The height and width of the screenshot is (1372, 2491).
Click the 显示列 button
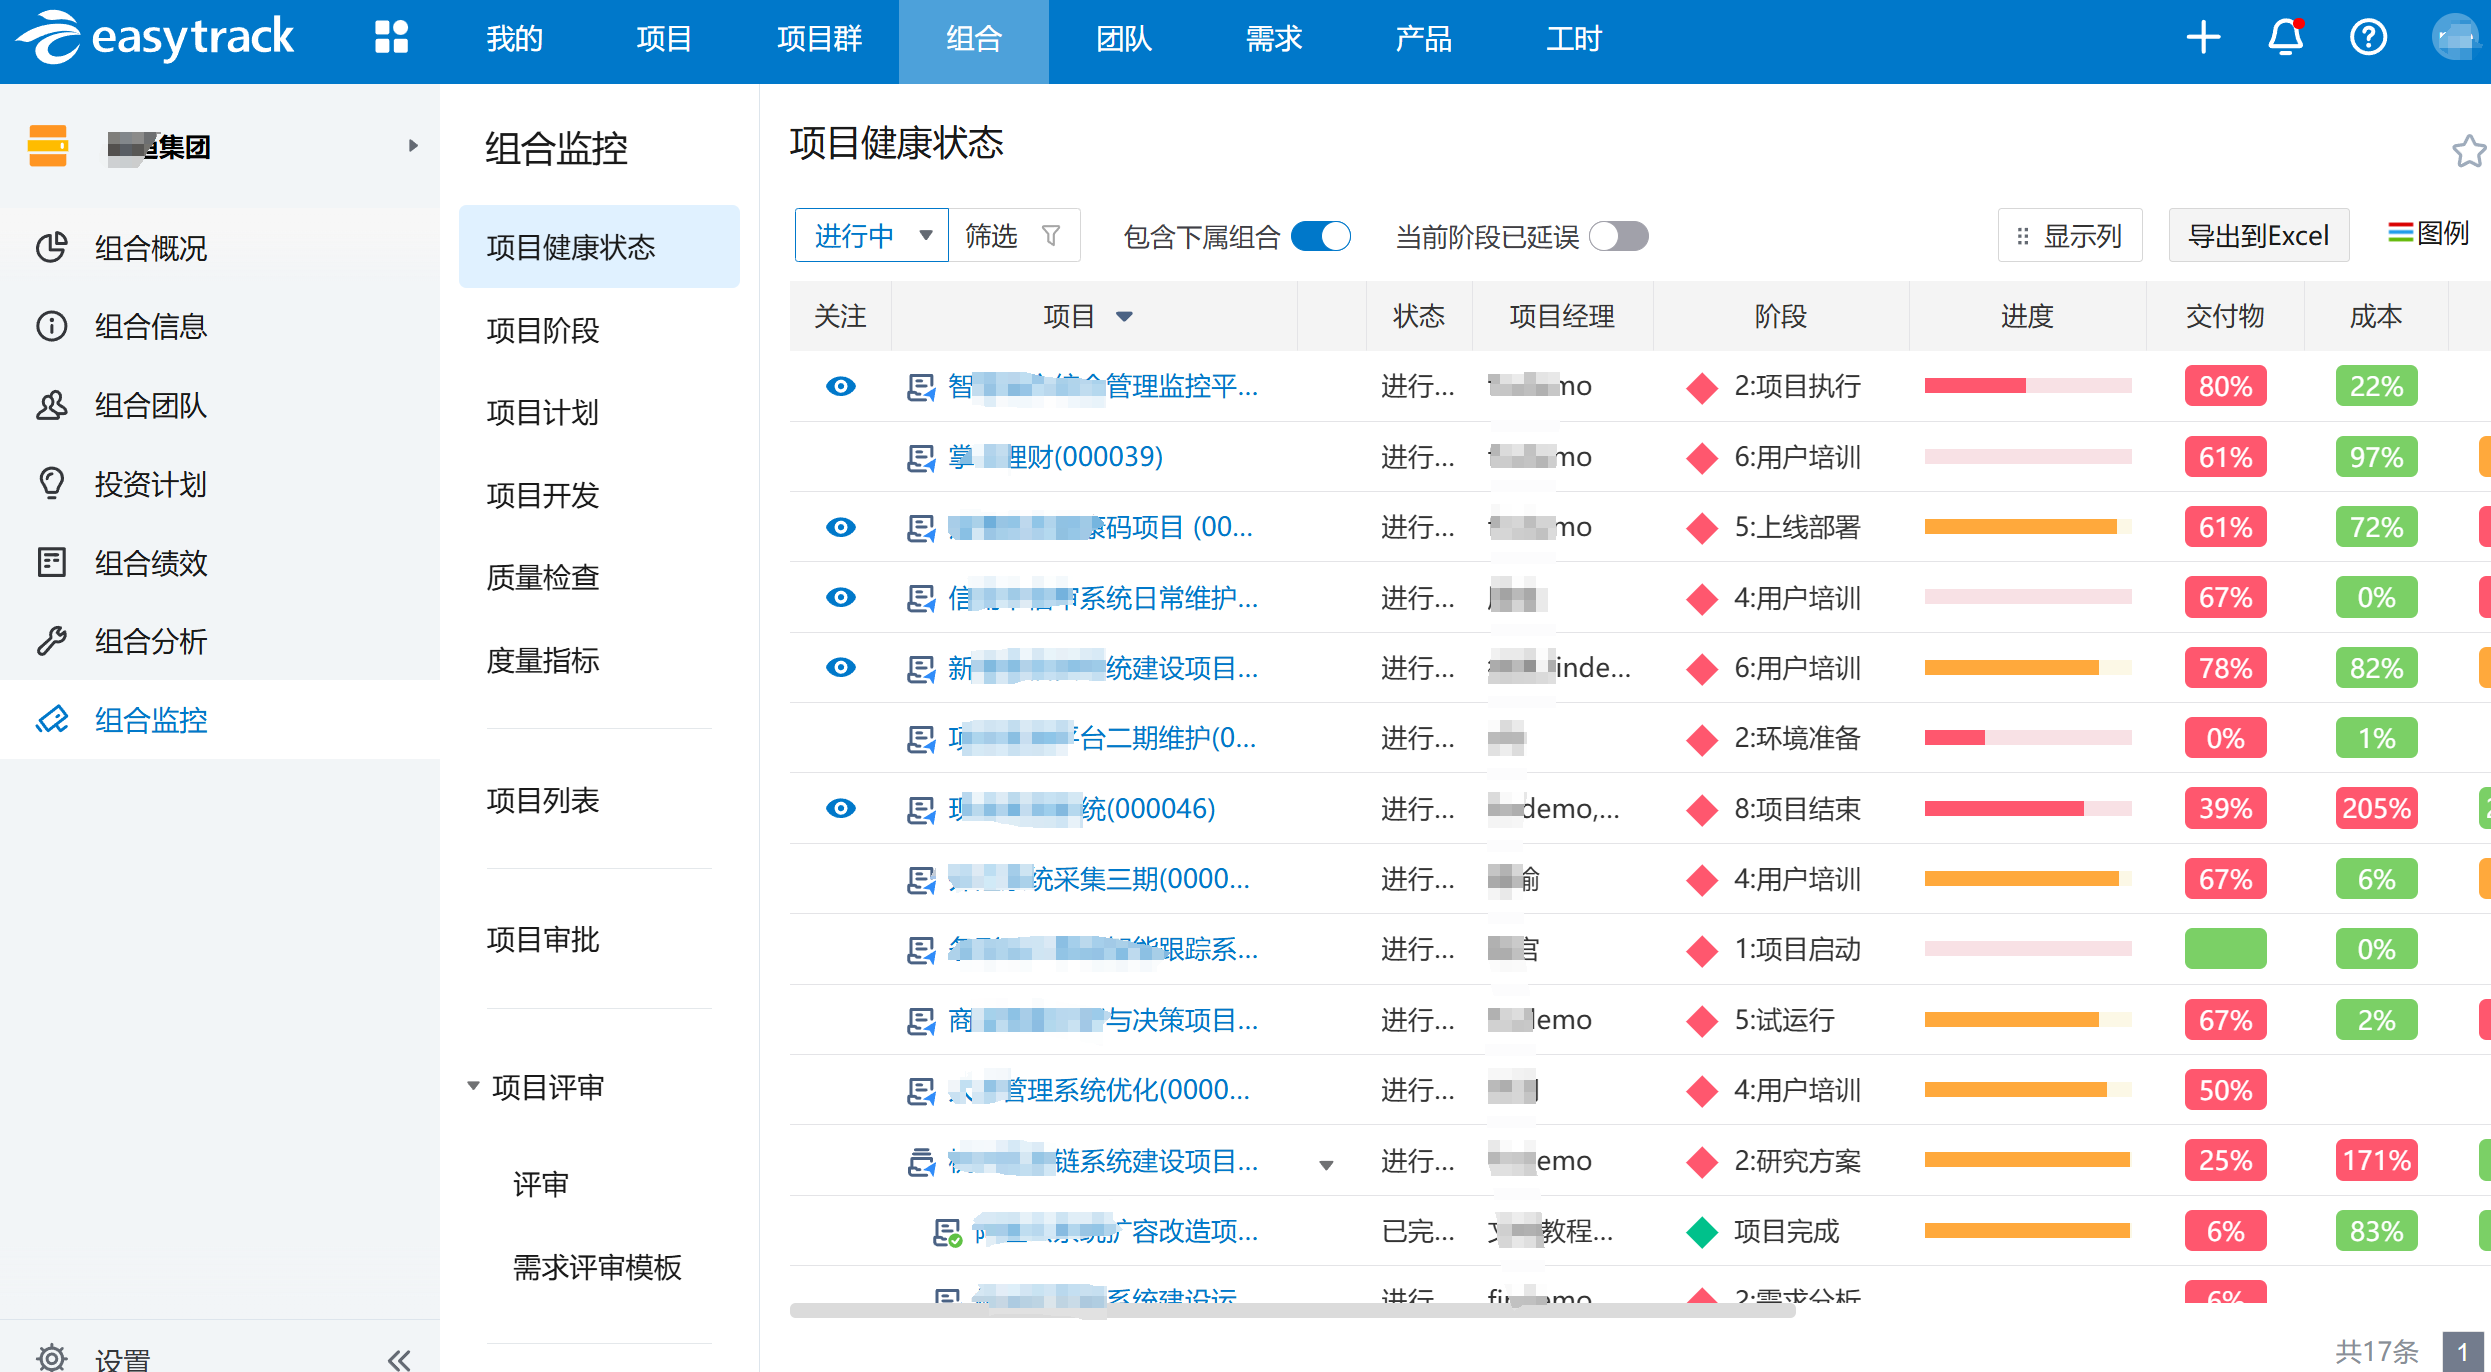point(2069,236)
